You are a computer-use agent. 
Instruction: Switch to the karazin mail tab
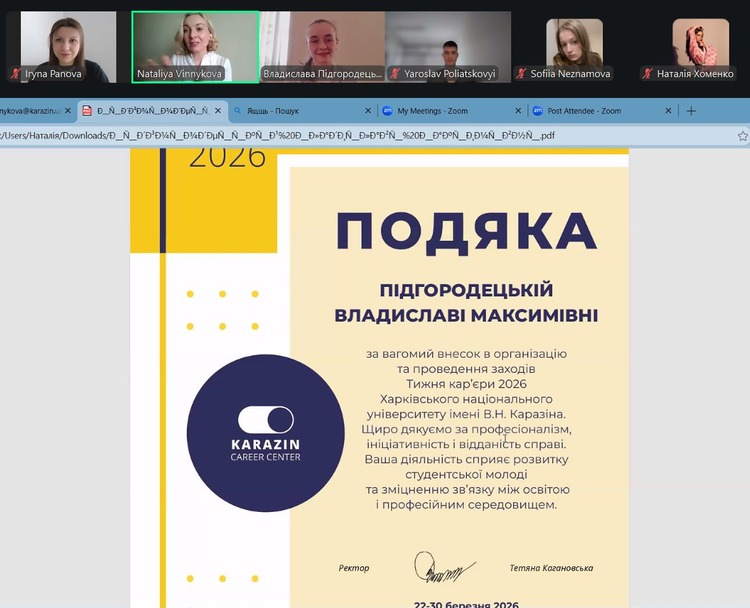pyautogui.click(x=30, y=111)
